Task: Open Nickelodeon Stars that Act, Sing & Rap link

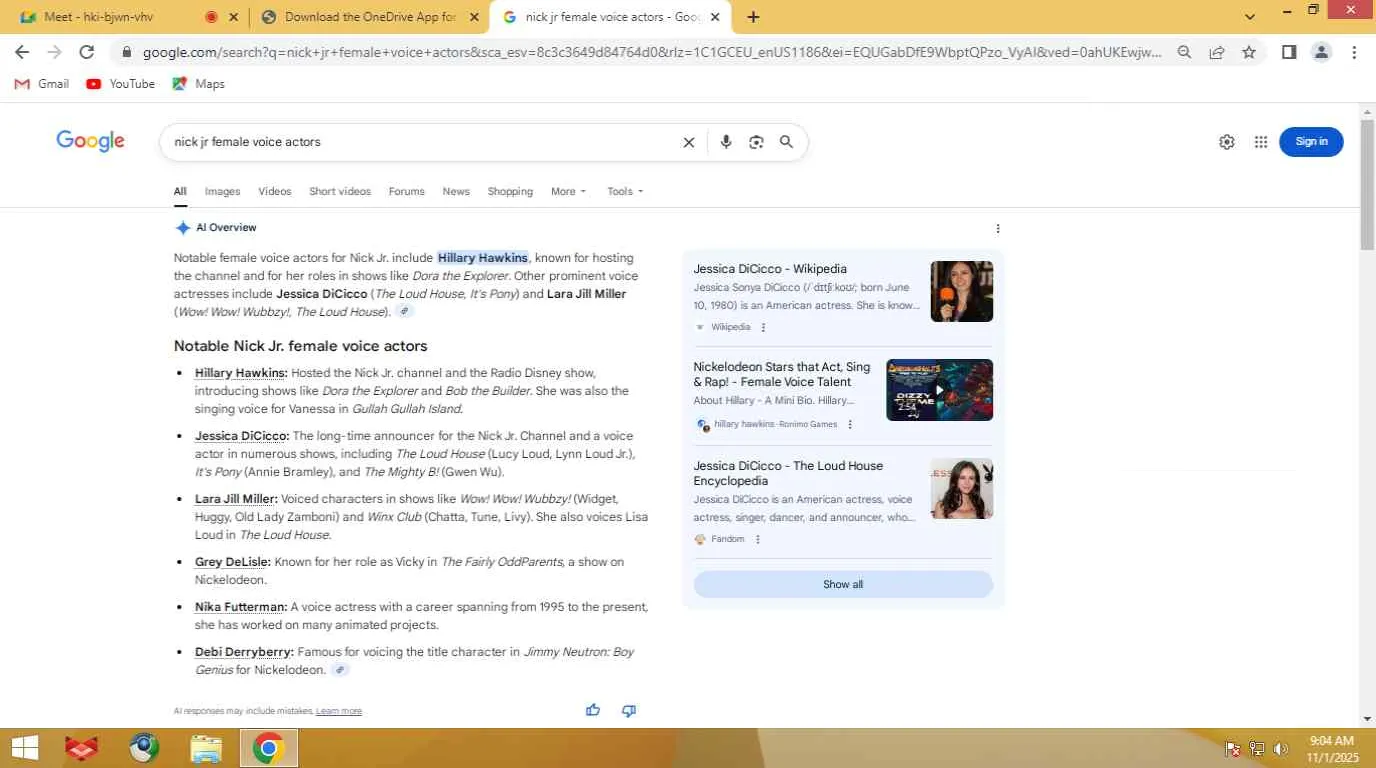Action: (782, 374)
